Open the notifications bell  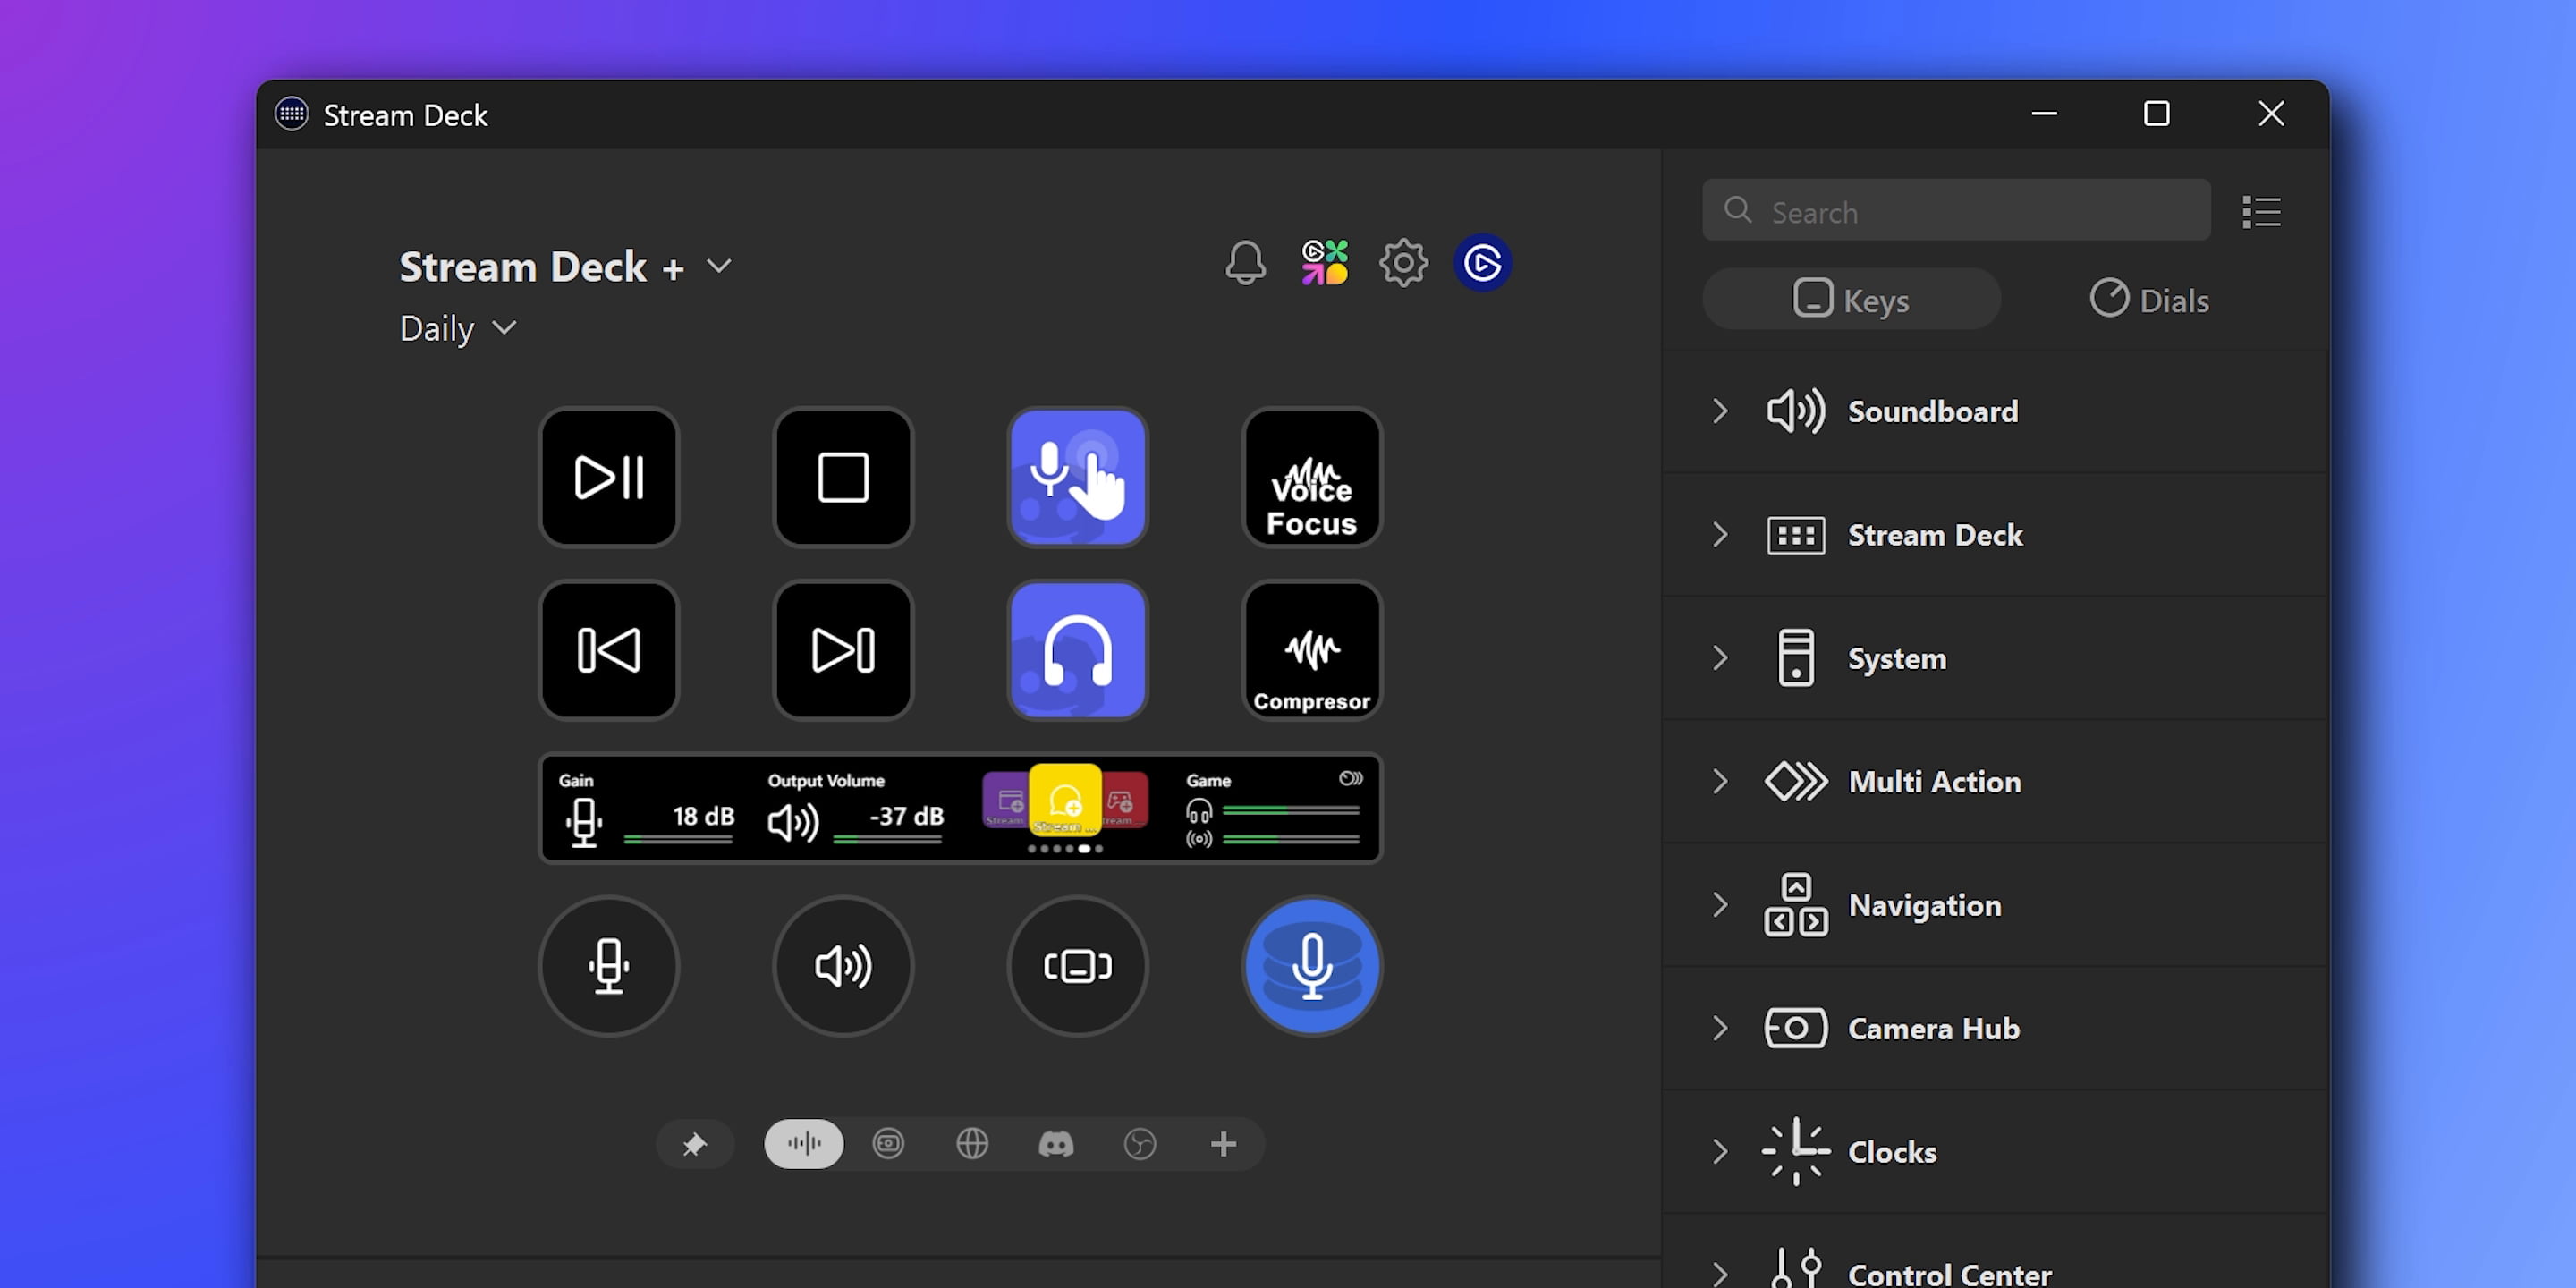[1246, 262]
